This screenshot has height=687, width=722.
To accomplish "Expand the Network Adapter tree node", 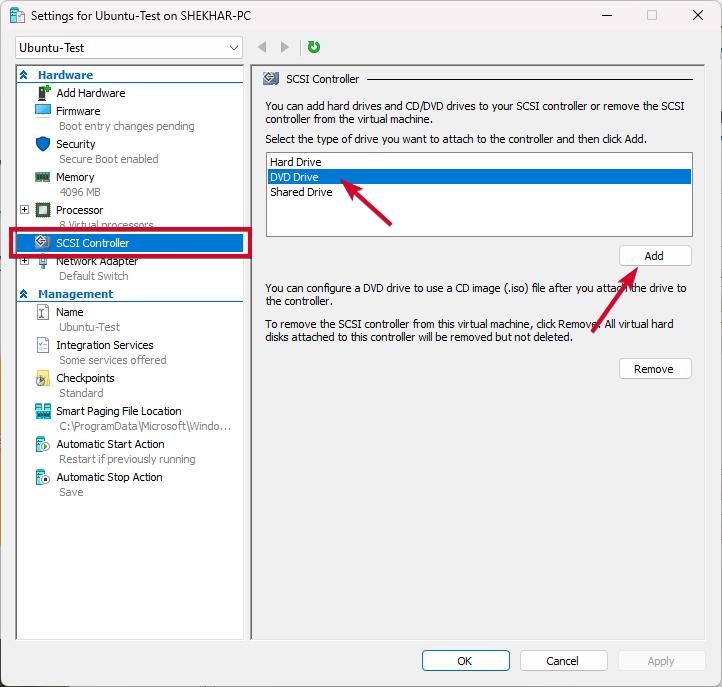I will [24, 261].
